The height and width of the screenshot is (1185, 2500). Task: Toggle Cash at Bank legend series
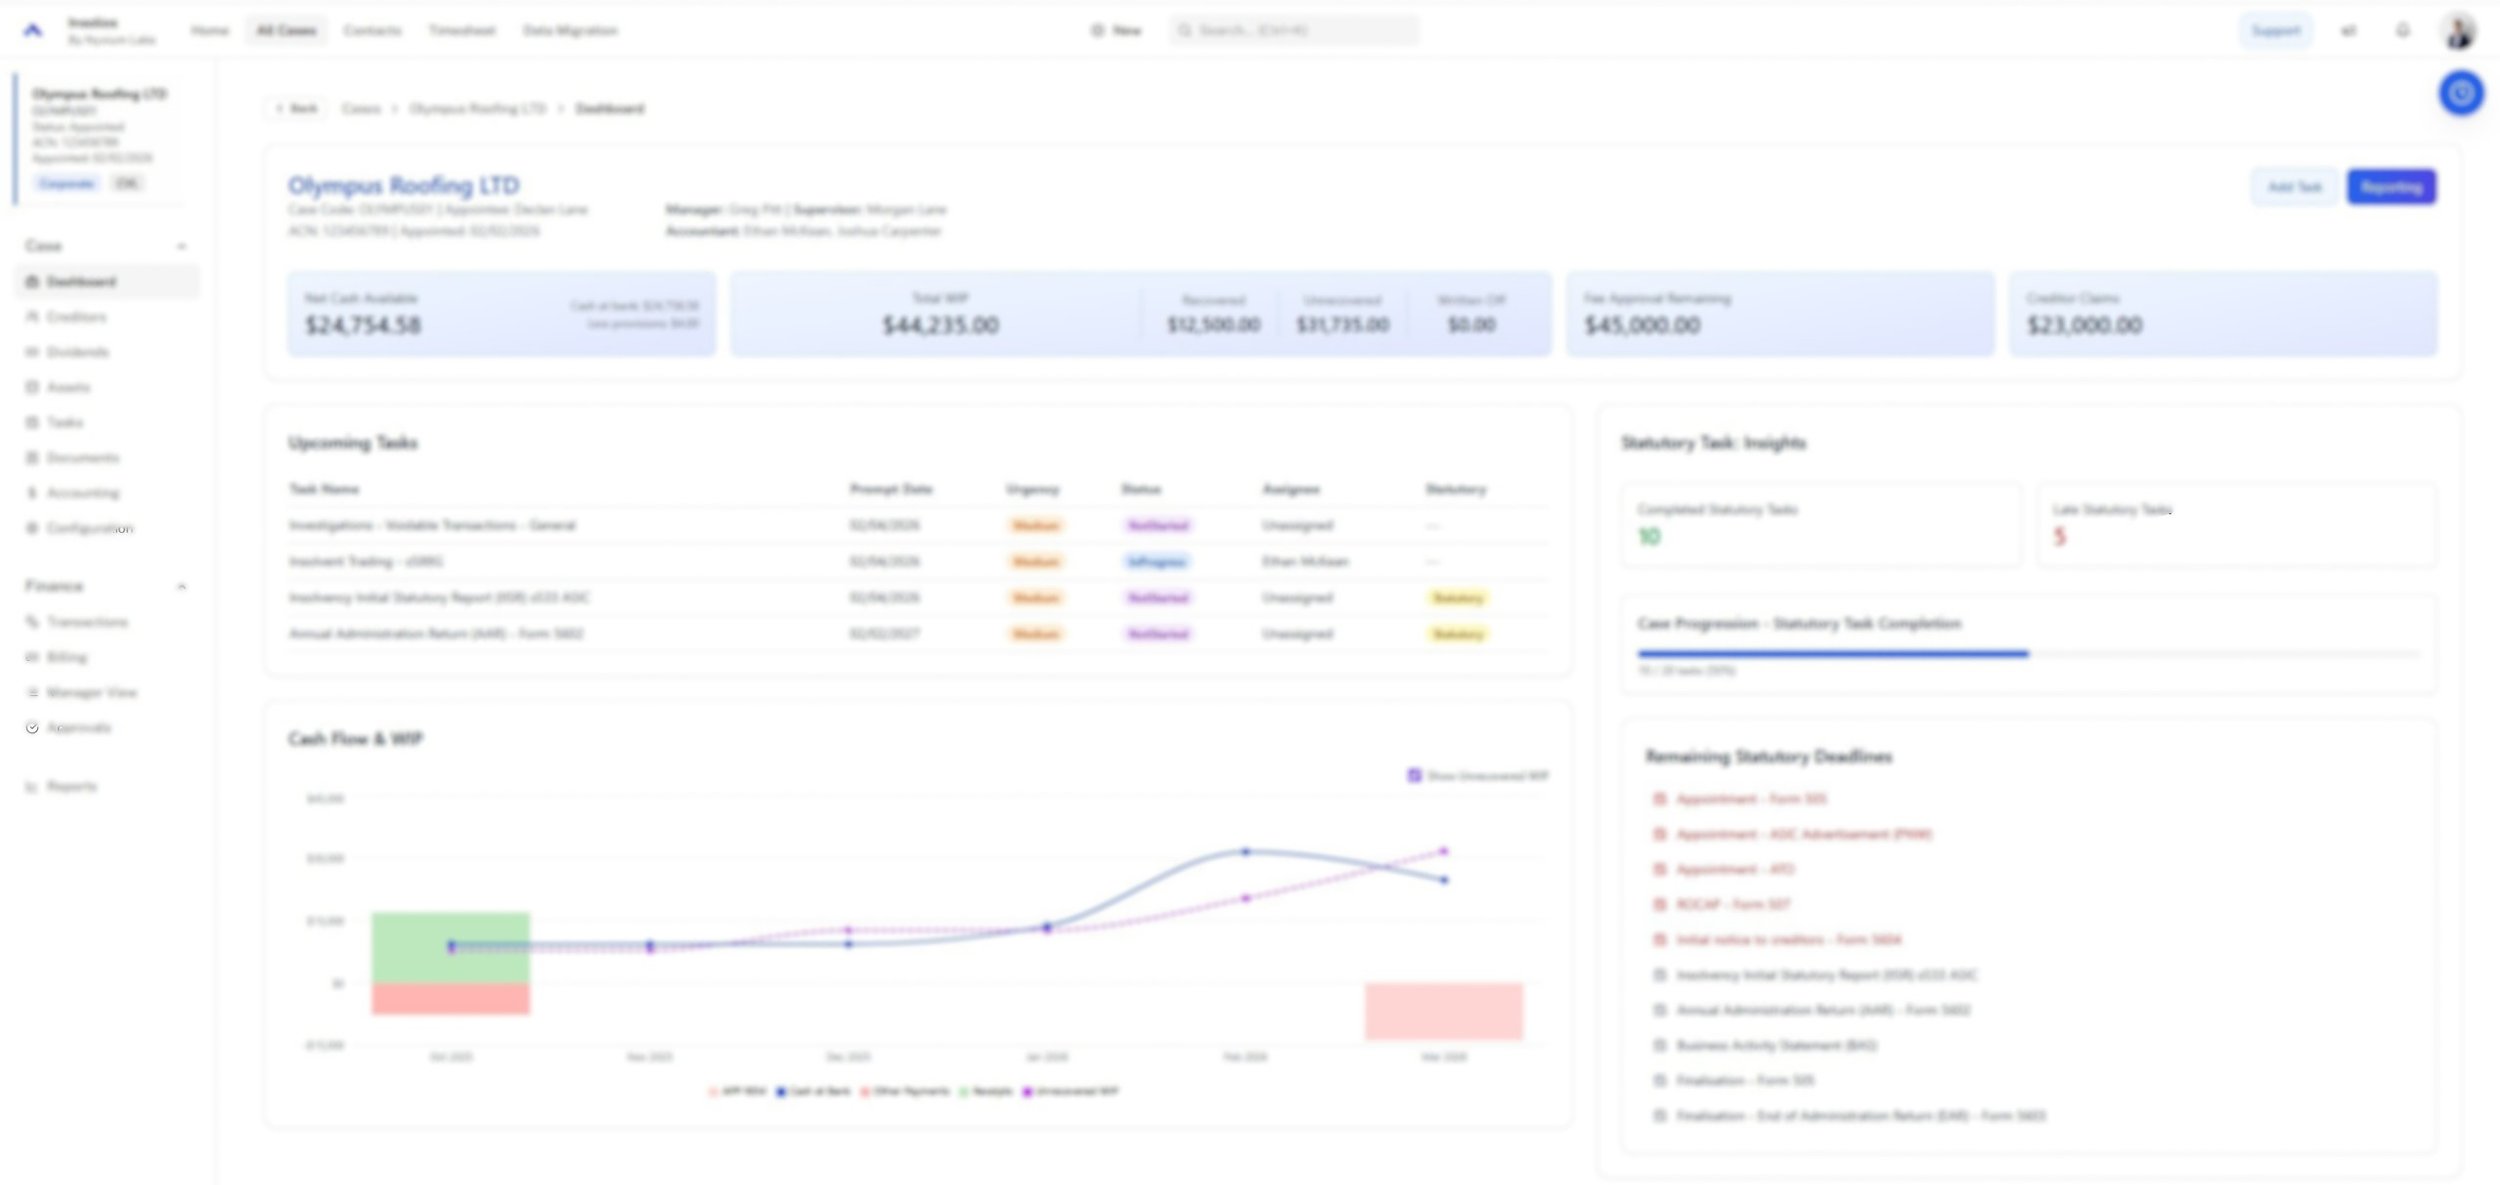coord(813,1091)
